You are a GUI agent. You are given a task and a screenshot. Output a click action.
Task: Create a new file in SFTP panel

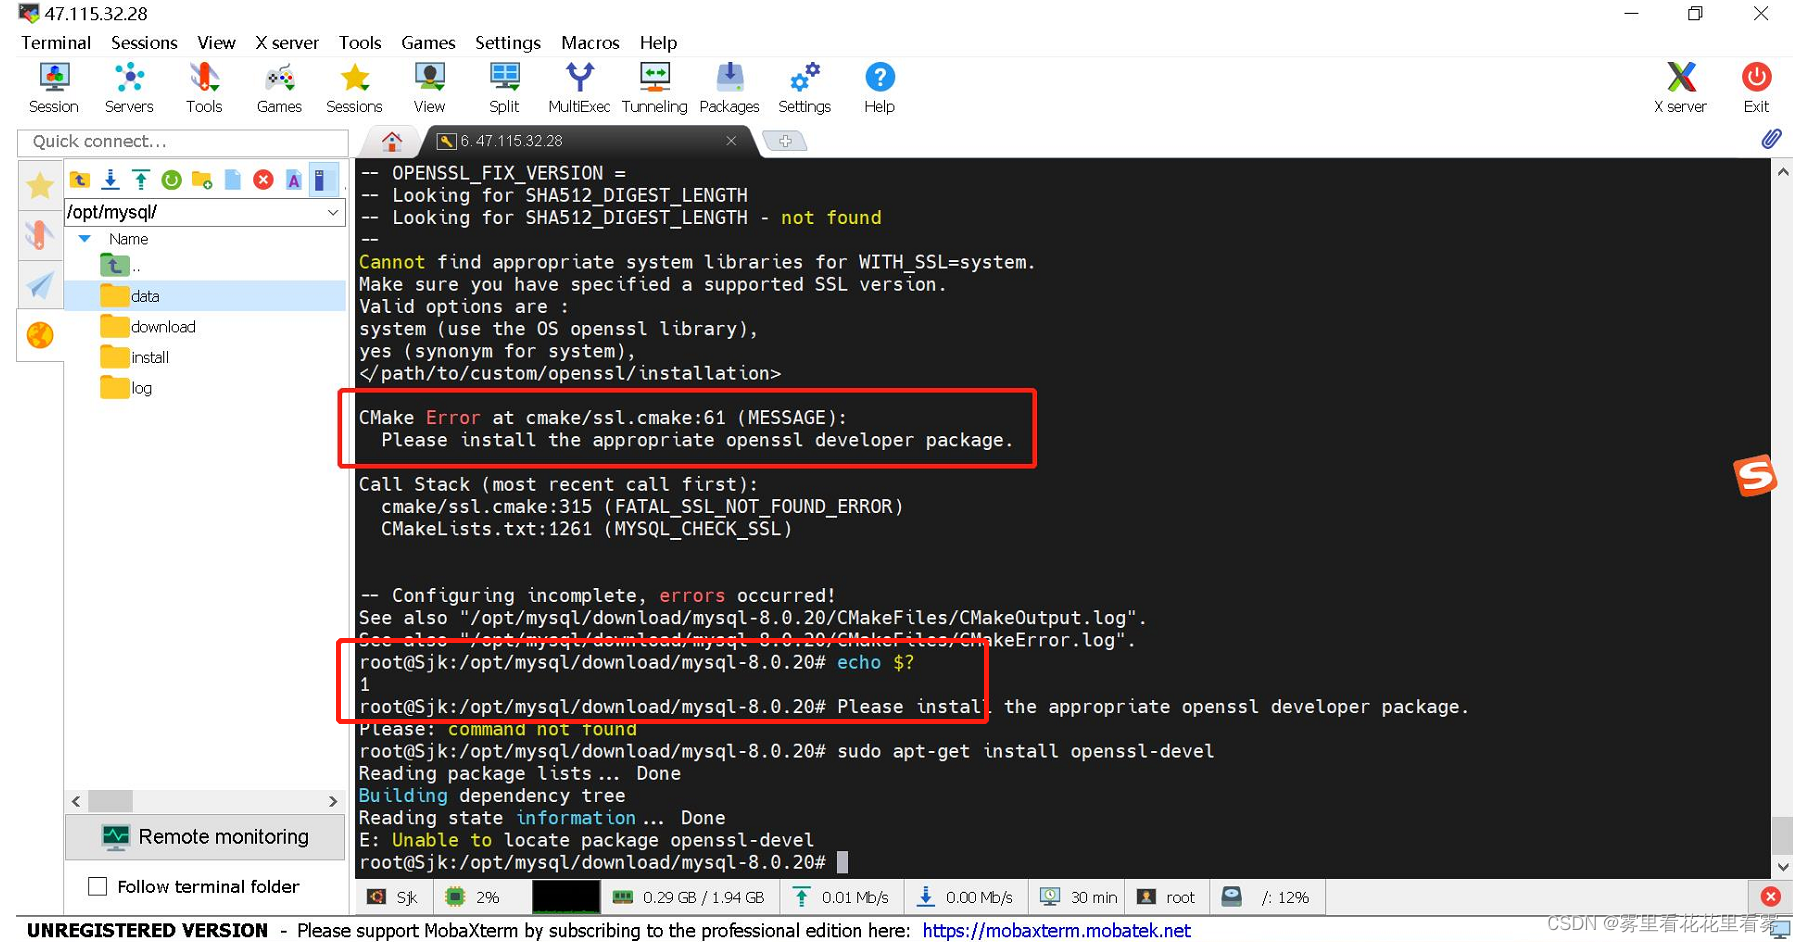click(233, 180)
